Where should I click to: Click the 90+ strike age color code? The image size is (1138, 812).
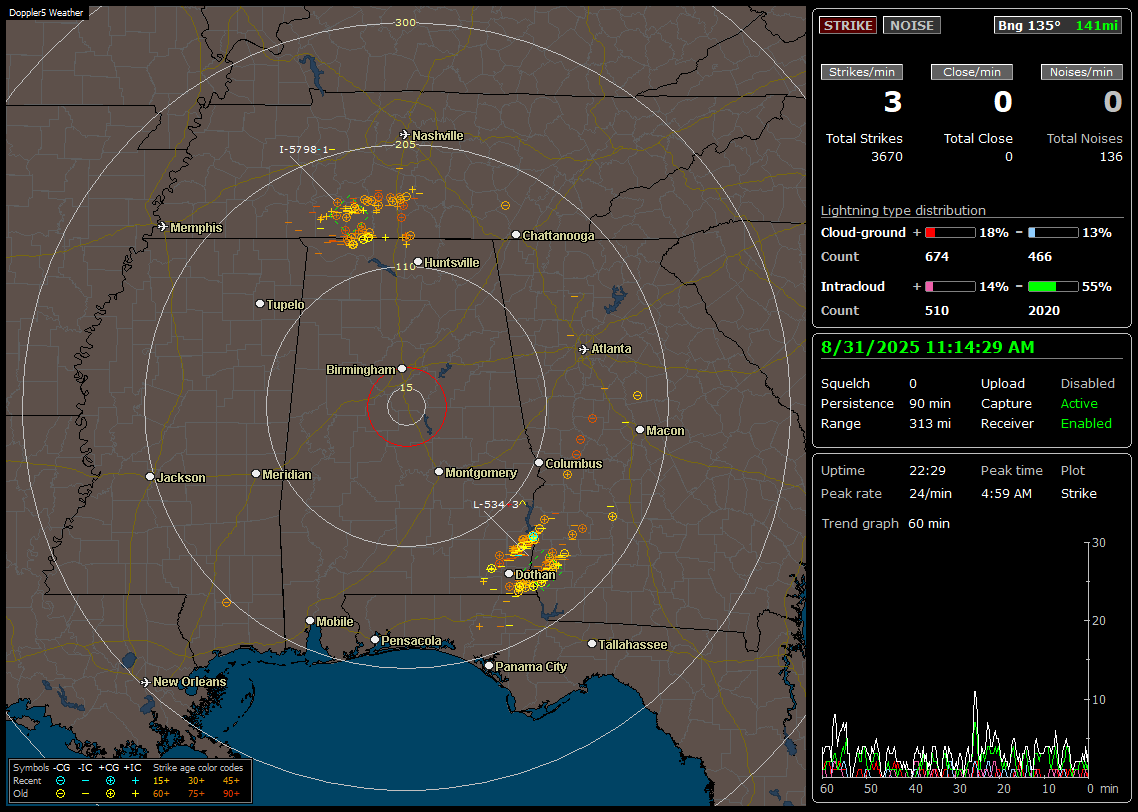tap(232, 794)
